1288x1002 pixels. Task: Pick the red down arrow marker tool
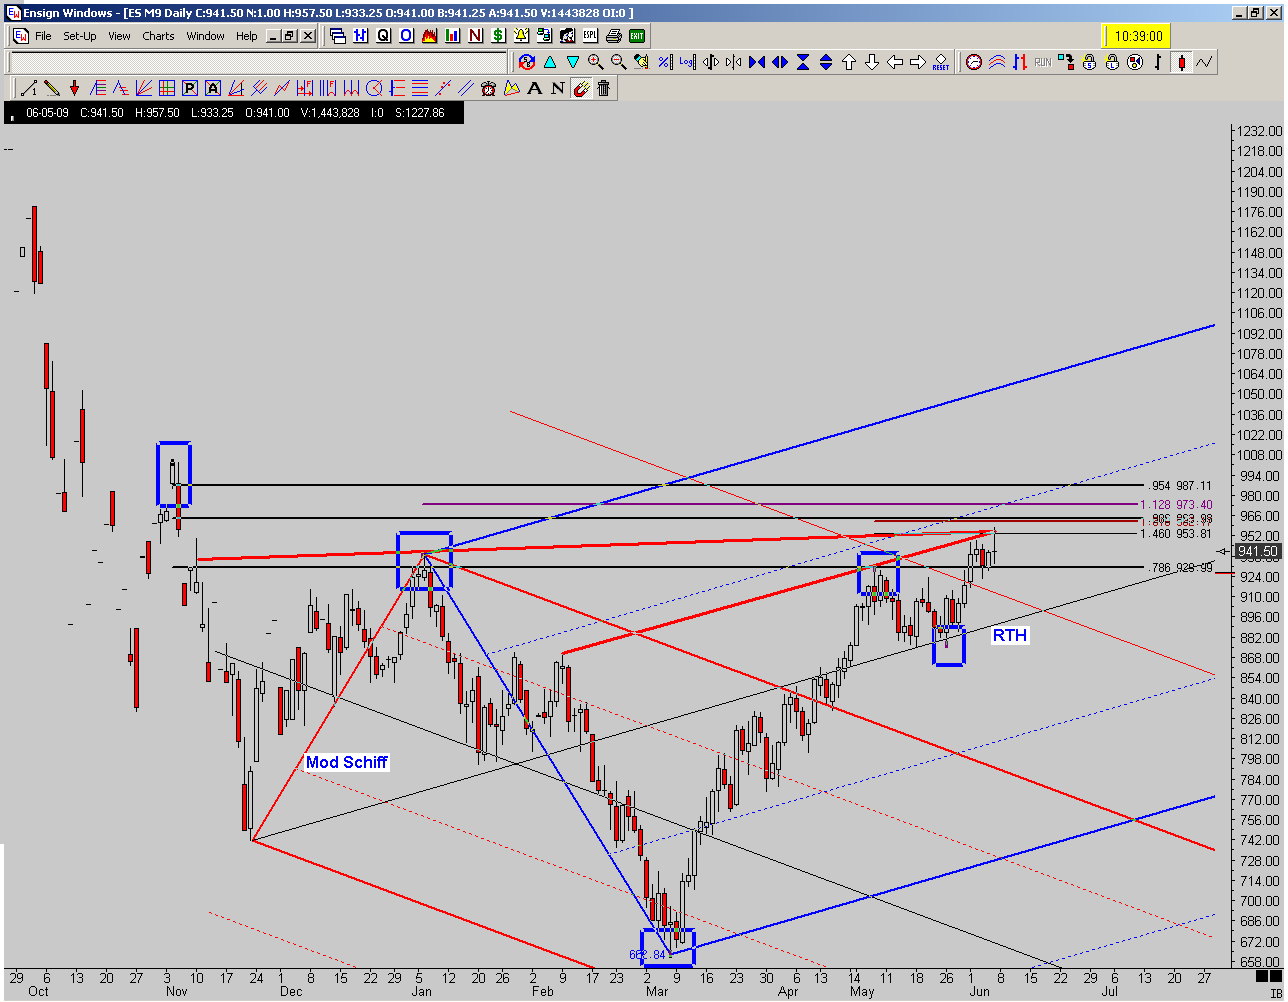[x=74, y=88]
